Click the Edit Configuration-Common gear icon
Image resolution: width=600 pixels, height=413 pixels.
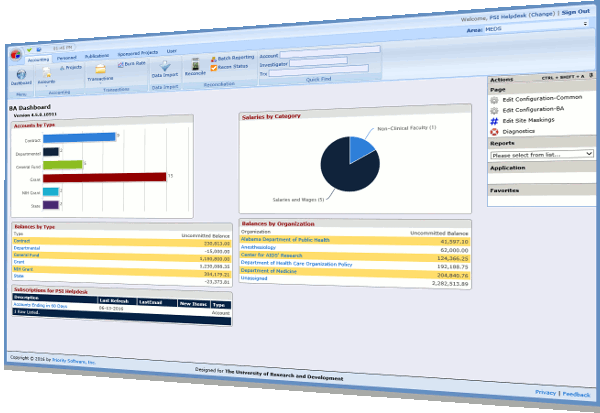click(494, 100)
